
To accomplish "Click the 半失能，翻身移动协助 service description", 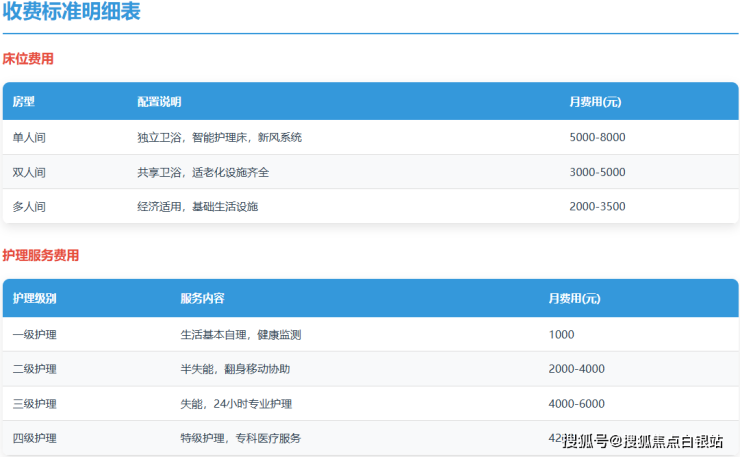I will coord(235,369).
